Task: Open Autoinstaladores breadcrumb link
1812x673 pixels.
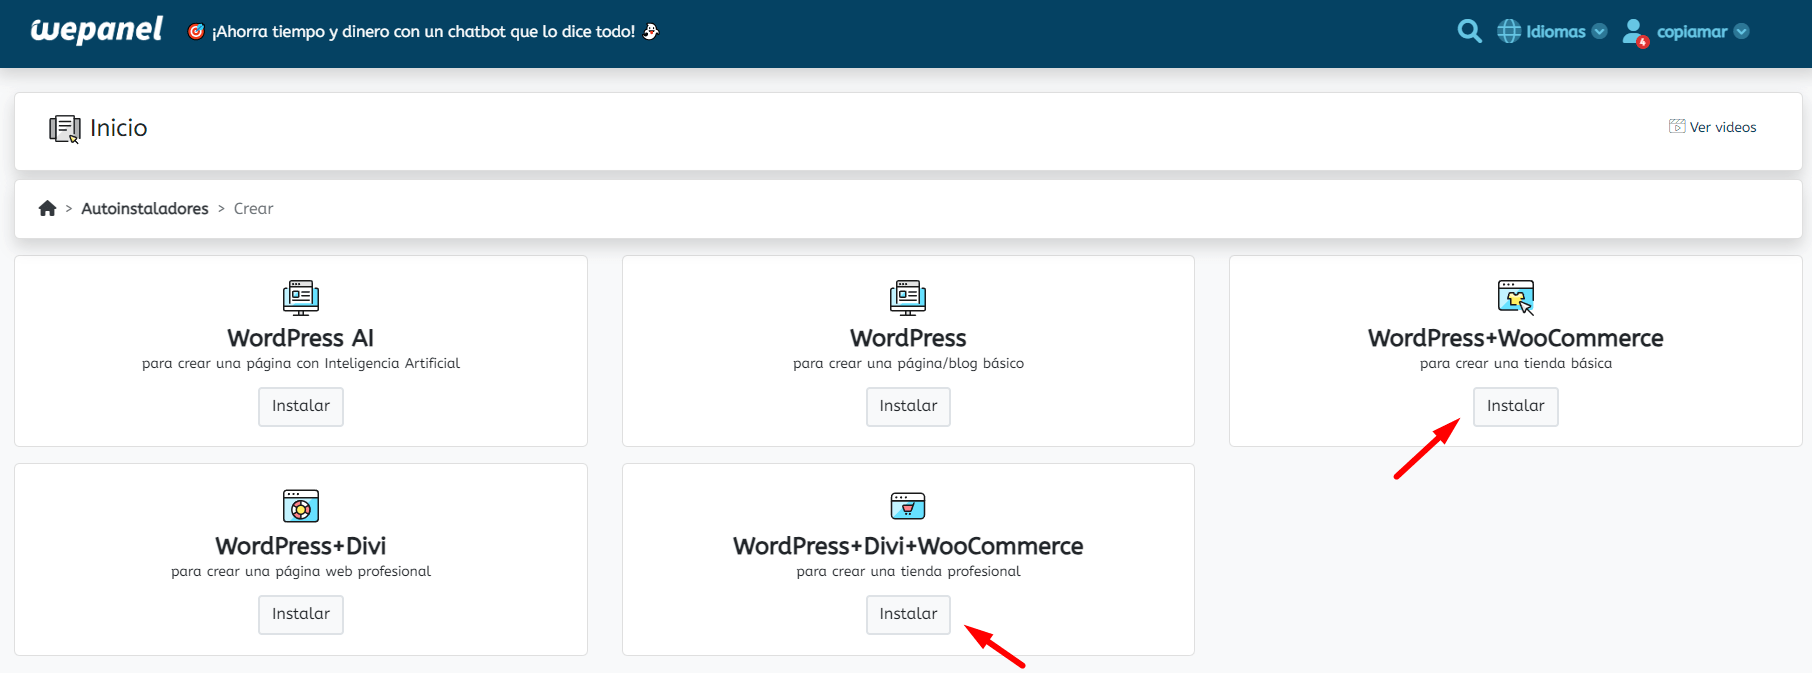Action: click(145, 209)
